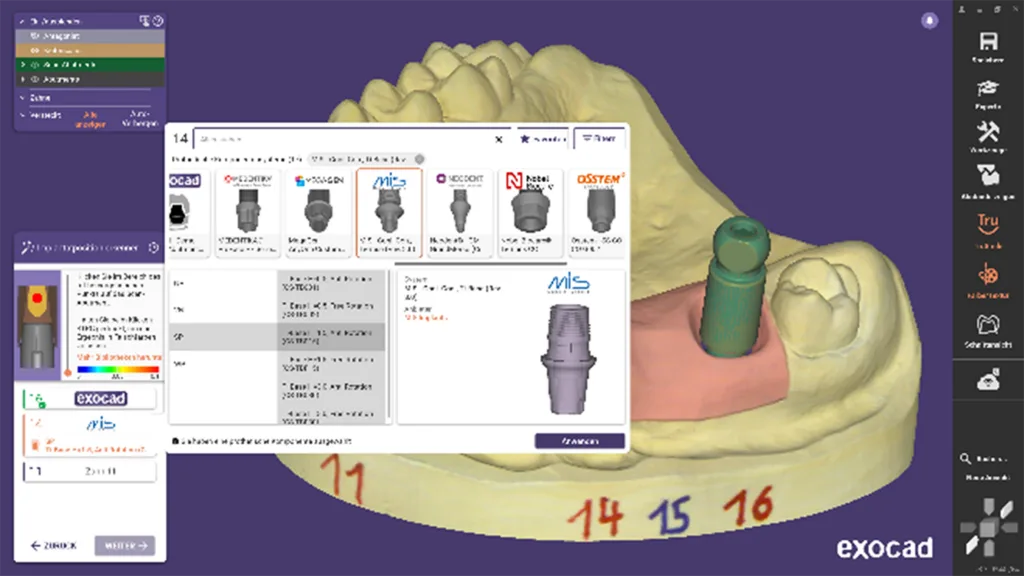
Task: Click the view orientation cube
Action: (x=988, y=527)
